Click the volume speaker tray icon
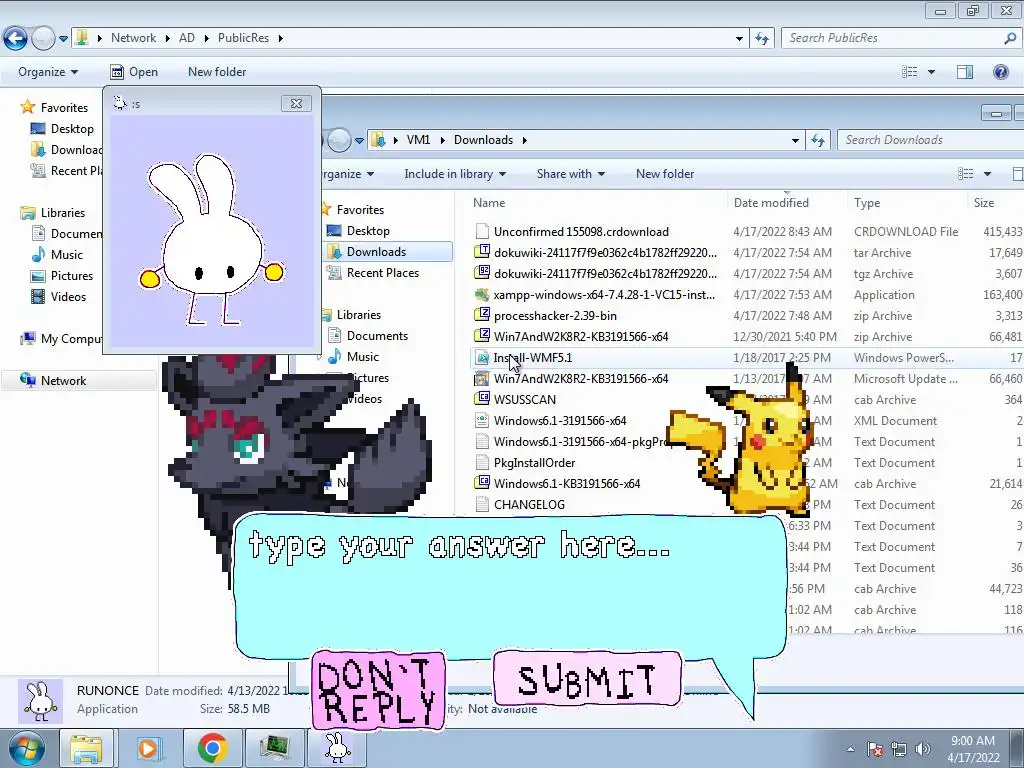Image resolution: width=1024 pixels, height=768 pixels. [x=923, y=749]
